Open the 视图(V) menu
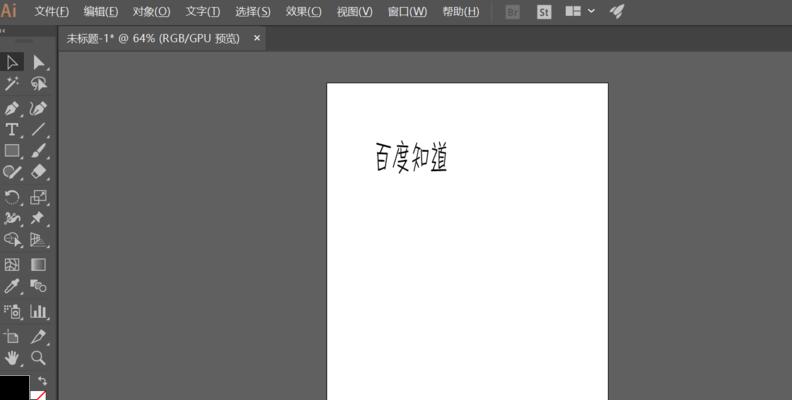Viewport: 792px width, 400px height. (x=355, y=11)
